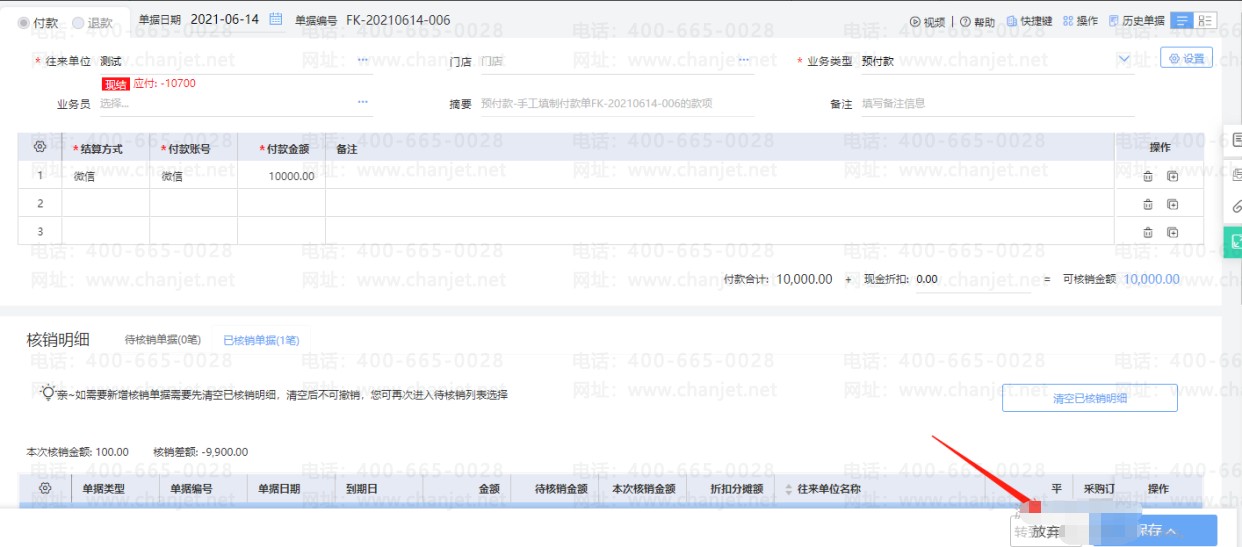
Task: Click the second right sidebar document icon
Action: pos(1236,174)
